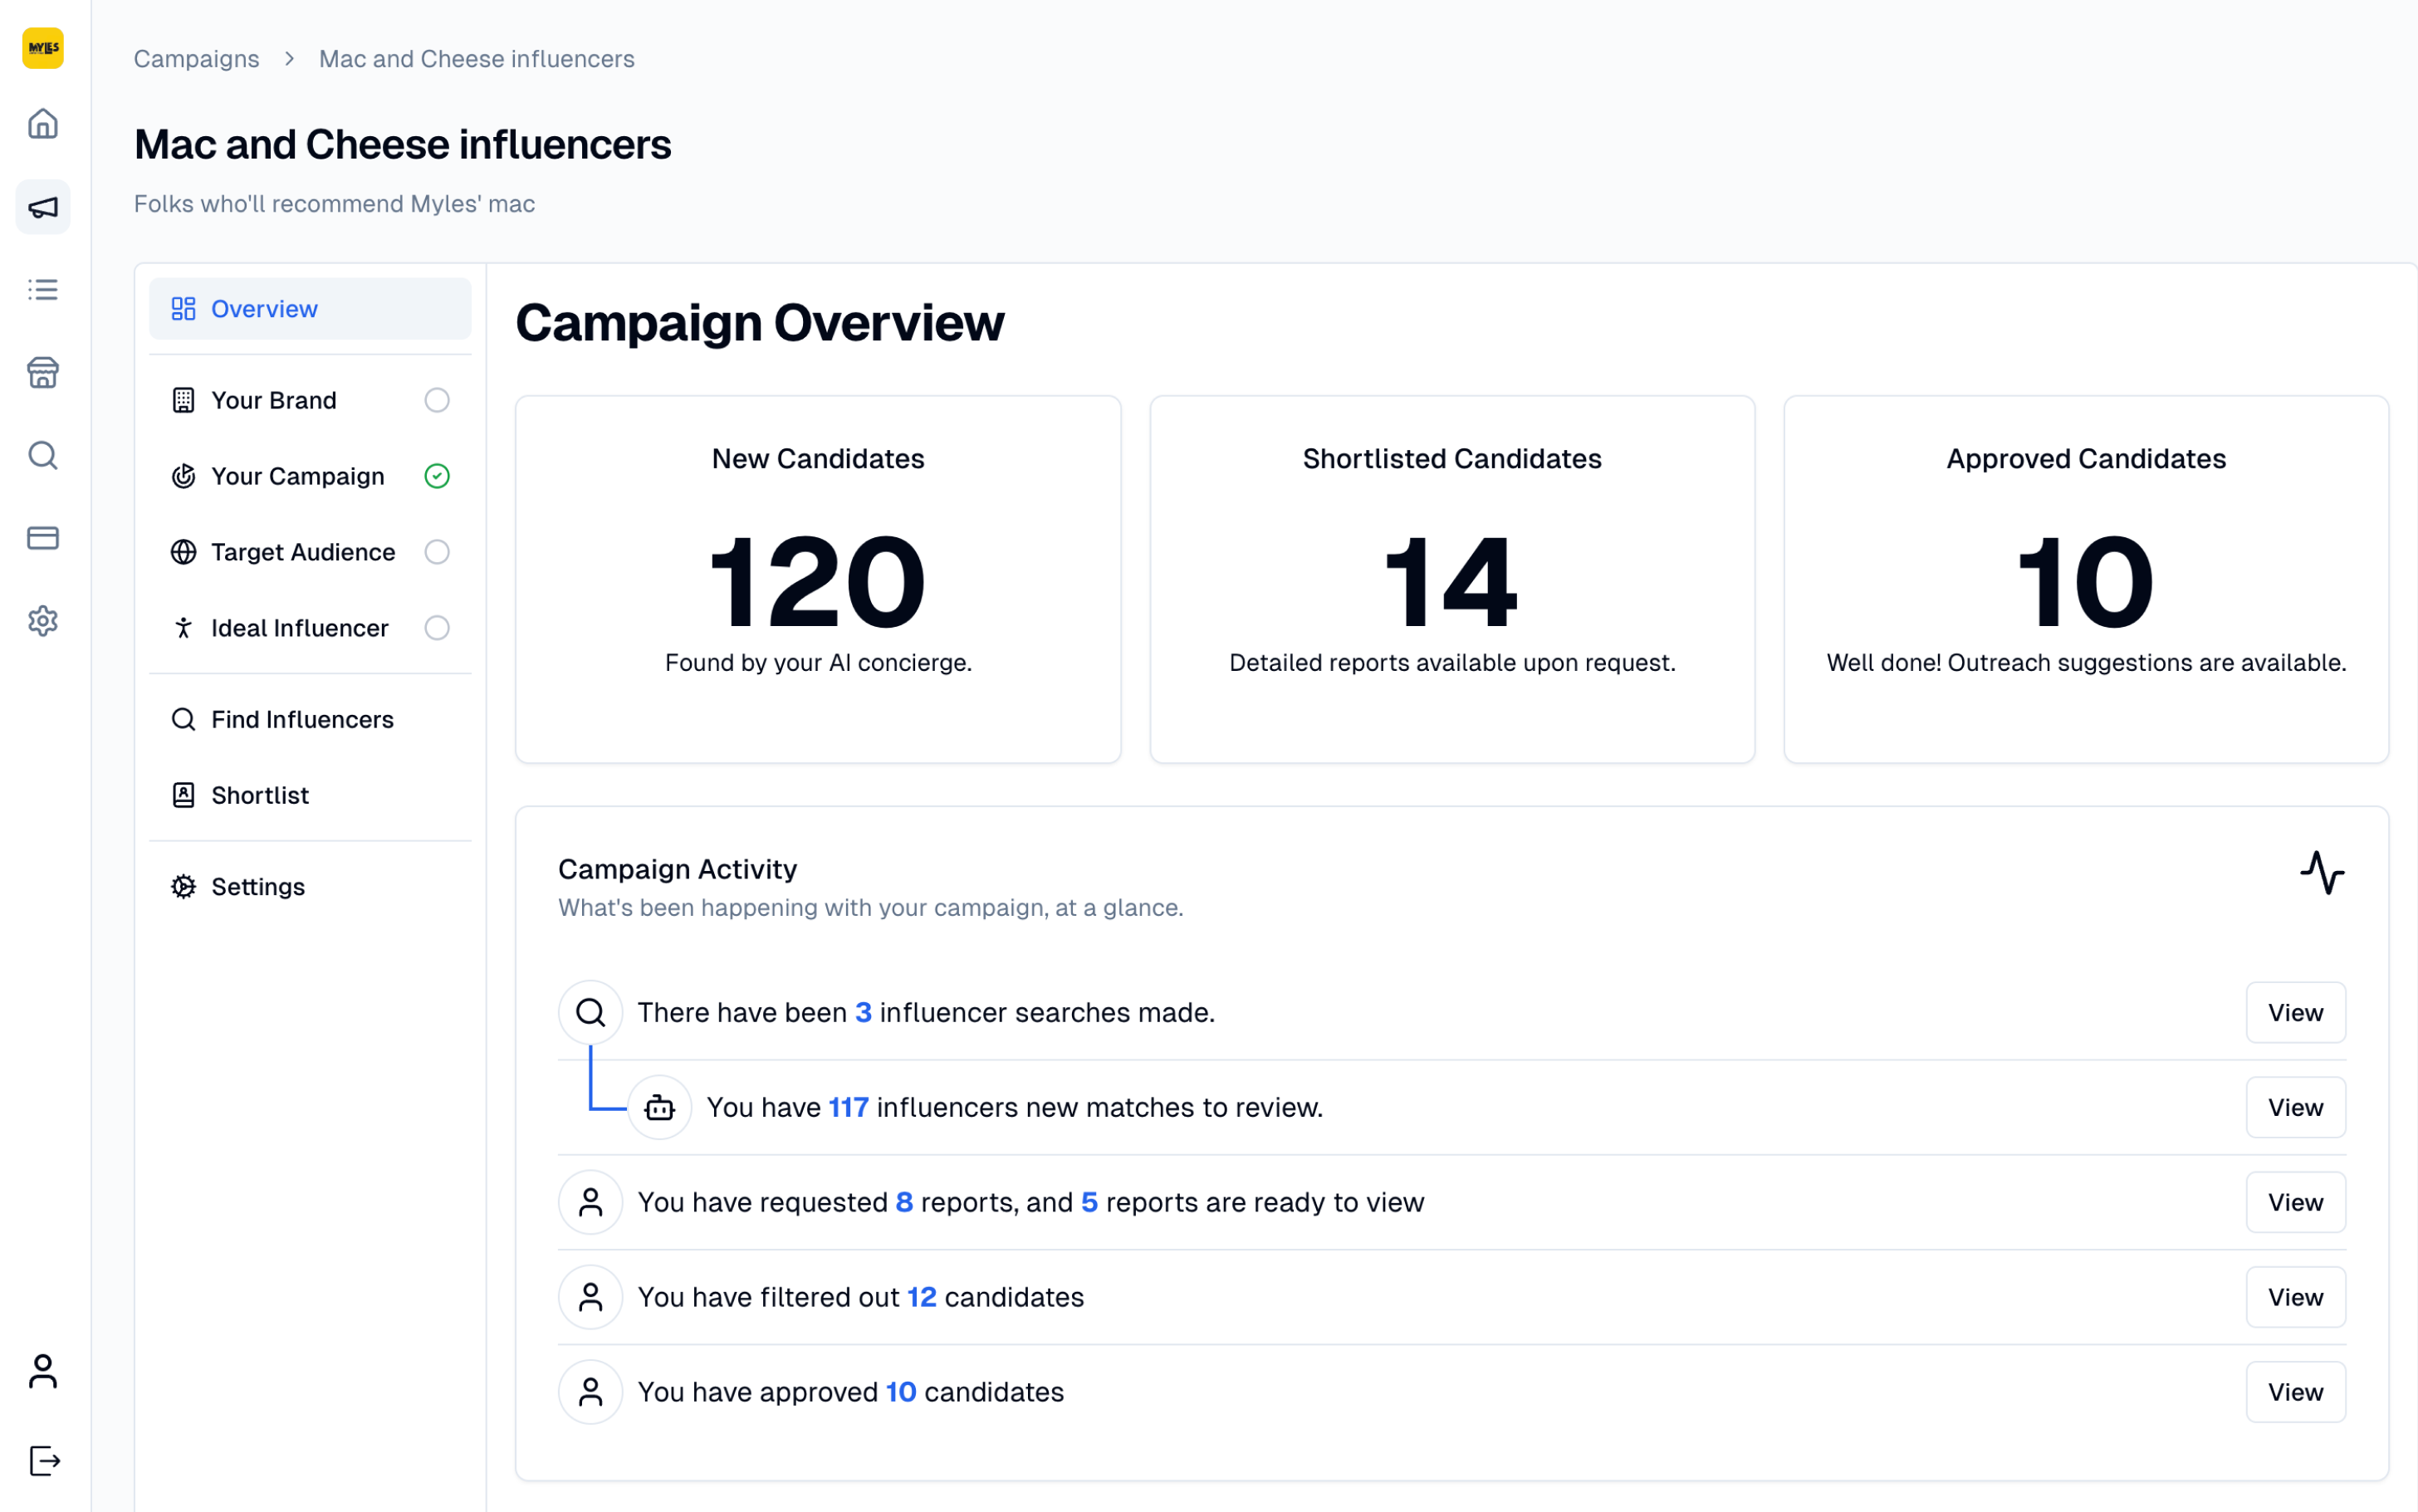Open the storefront icon in left rail
Screen dimensions: 2418x1512
pos(43,373)
